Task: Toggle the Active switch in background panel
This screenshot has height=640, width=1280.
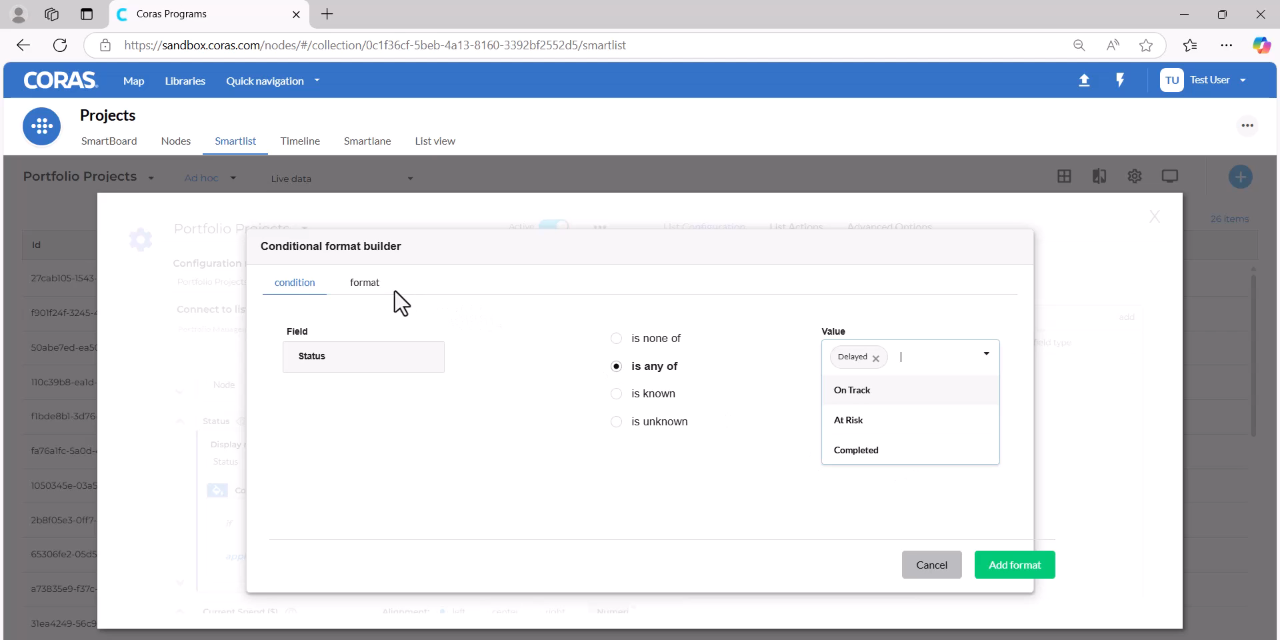Action: coord(553,227)
